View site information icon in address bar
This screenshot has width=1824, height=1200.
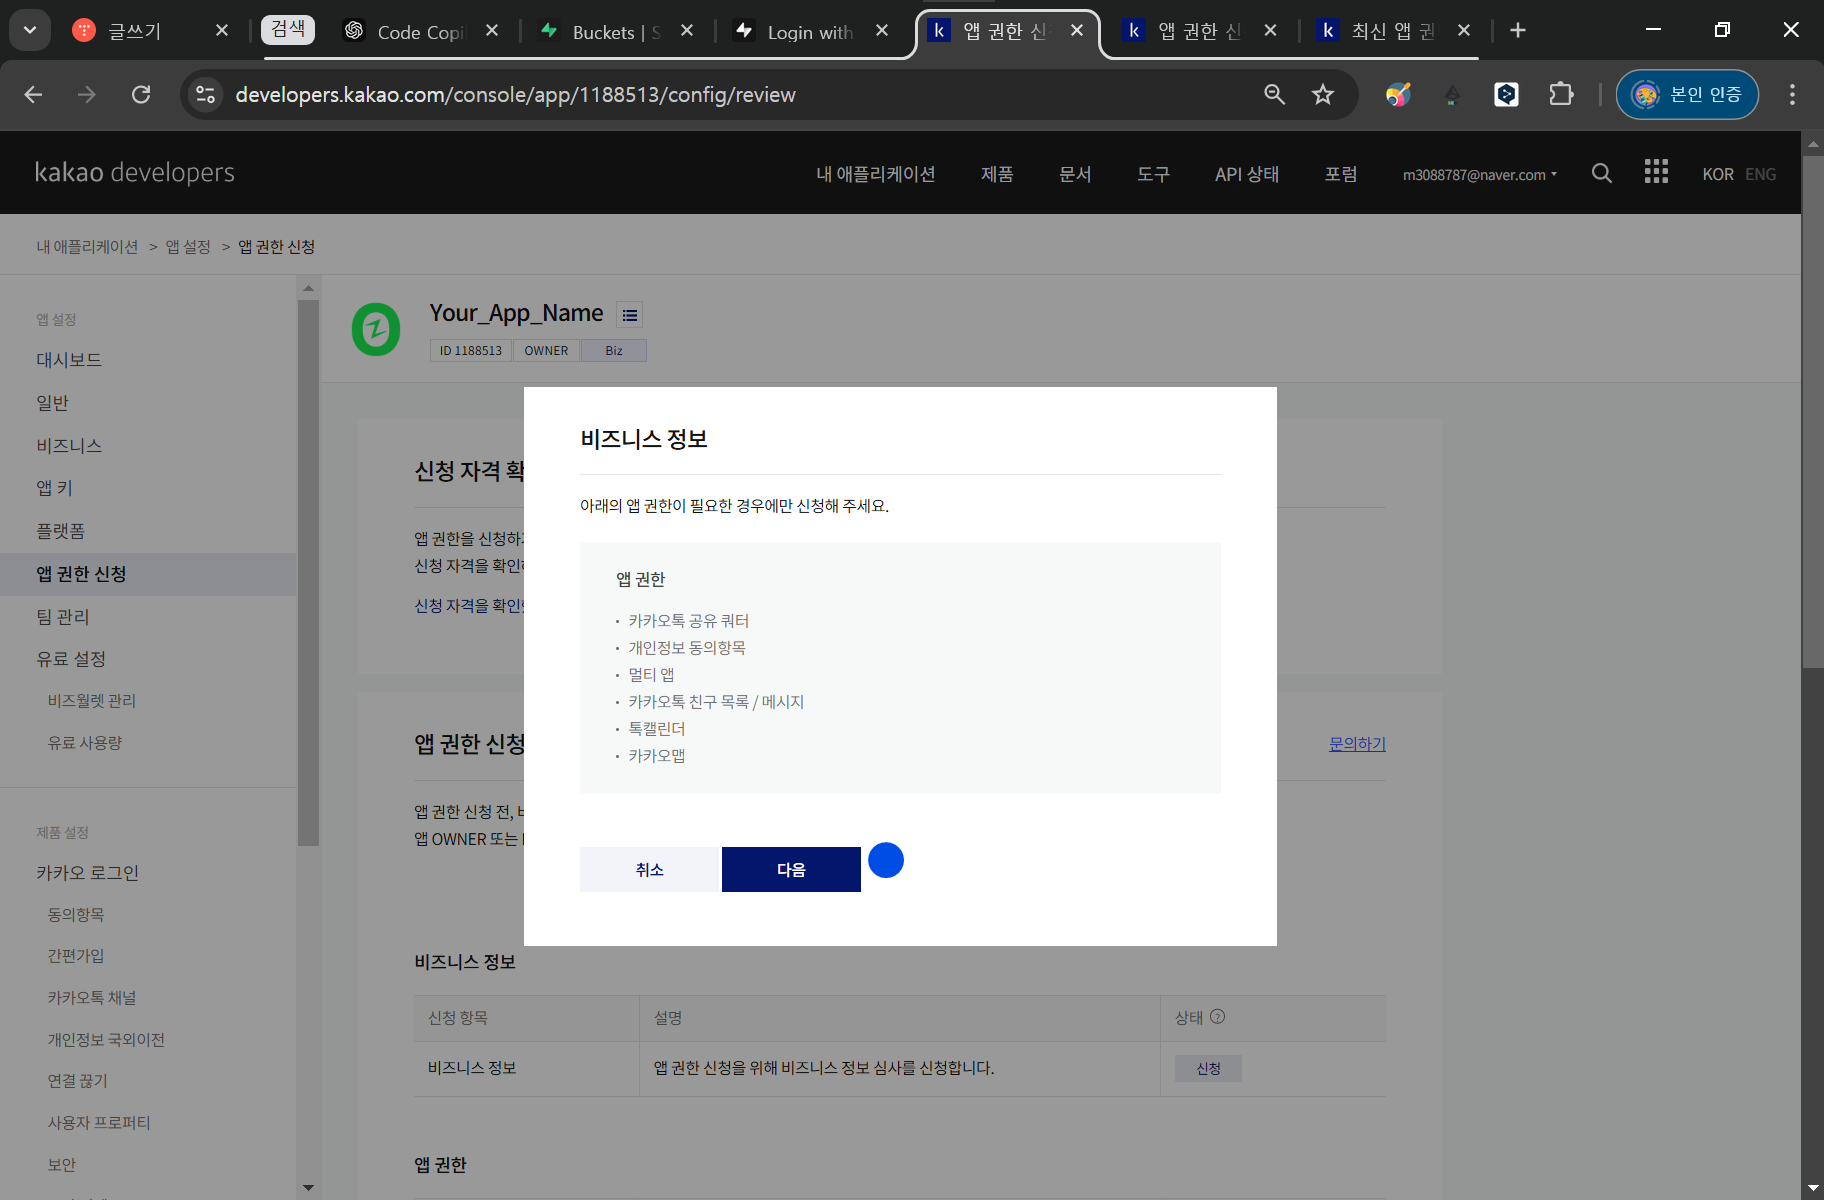coord(206,94)
